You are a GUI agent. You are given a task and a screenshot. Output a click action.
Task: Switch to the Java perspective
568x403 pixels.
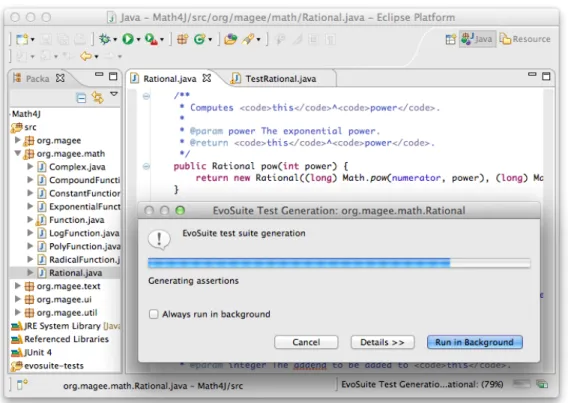pyautogui.click(x=477, y=39)
